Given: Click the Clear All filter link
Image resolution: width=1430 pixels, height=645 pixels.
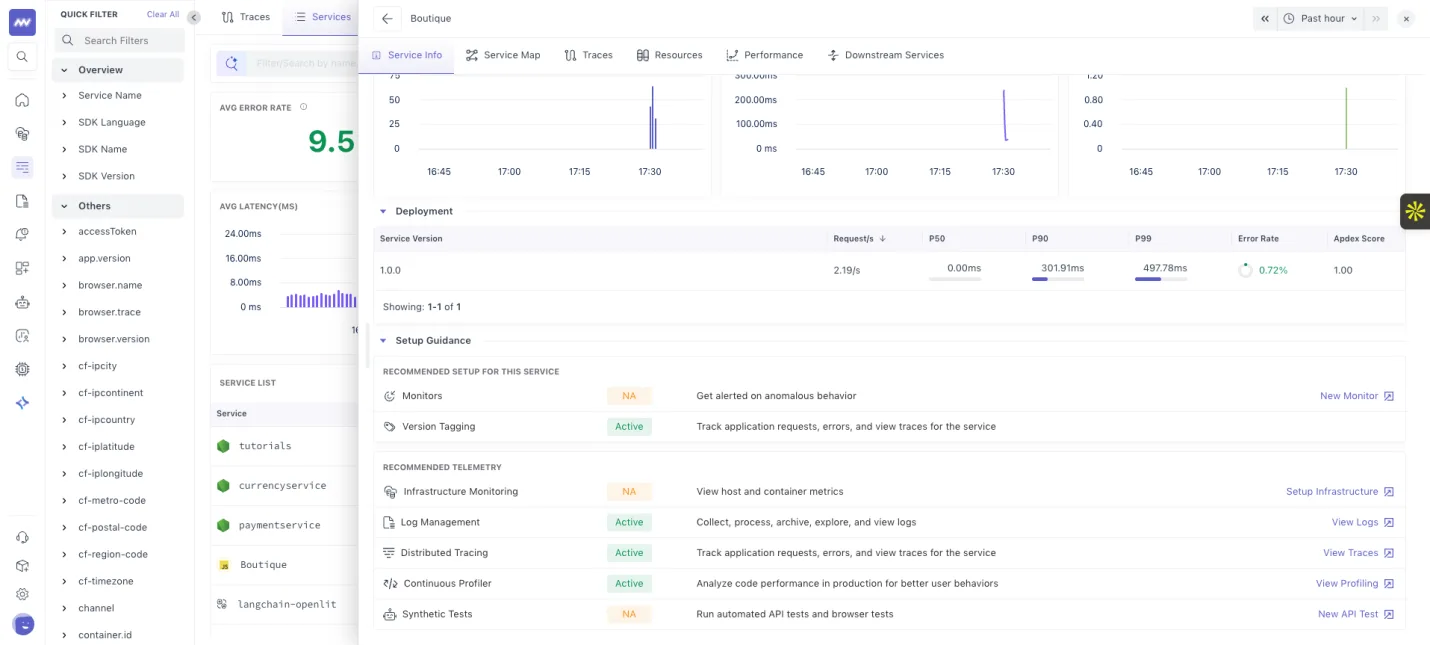Looking at the screenshot, I should 163,15.
